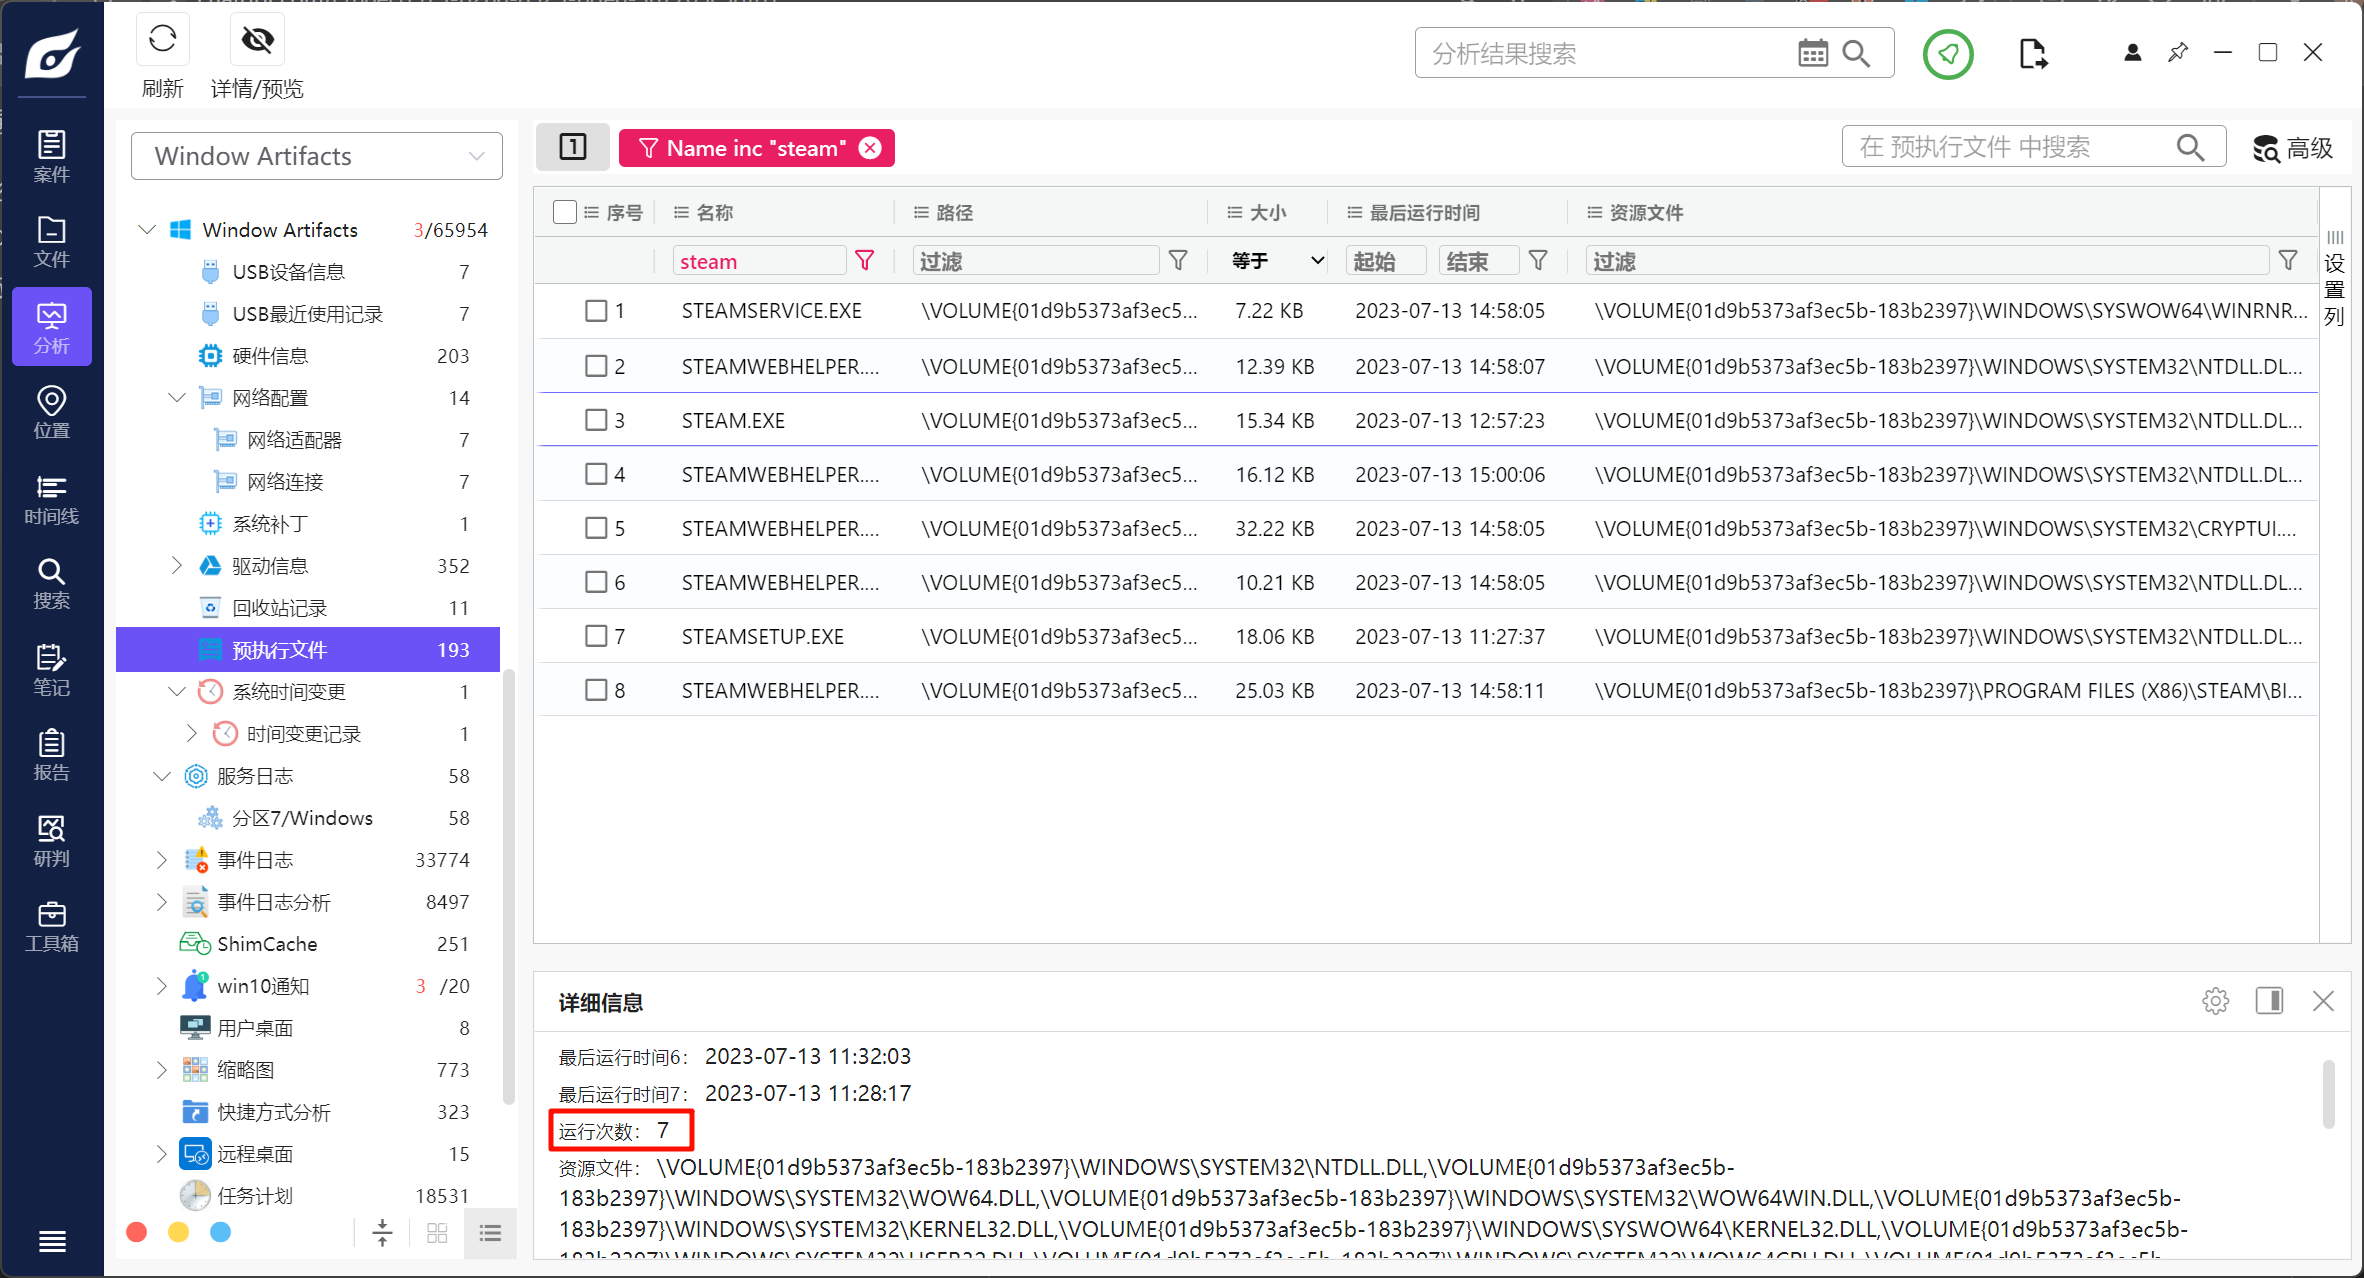
Task: Click the calendar icon in the search bar
Action: [1812, 53]
